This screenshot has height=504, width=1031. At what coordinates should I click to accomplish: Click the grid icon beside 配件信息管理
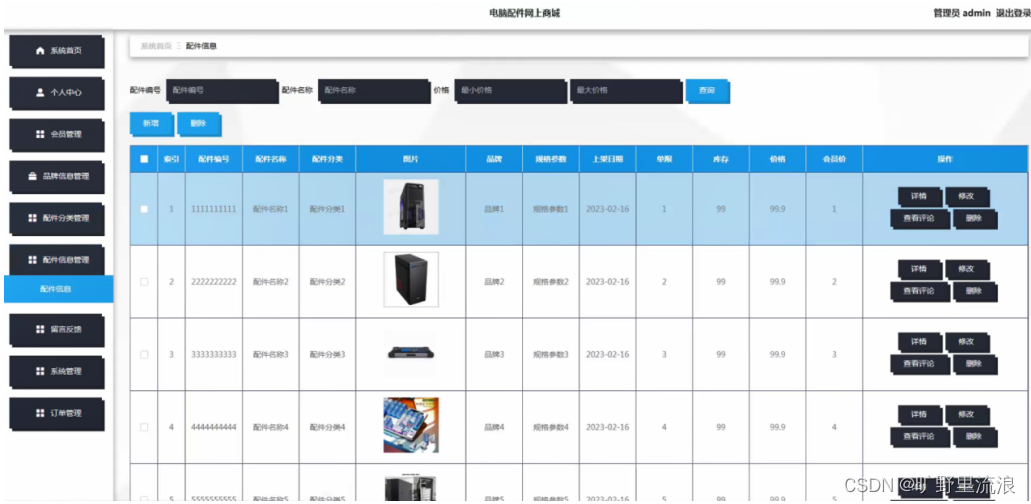pyautogui.click(x=32, y=260)
